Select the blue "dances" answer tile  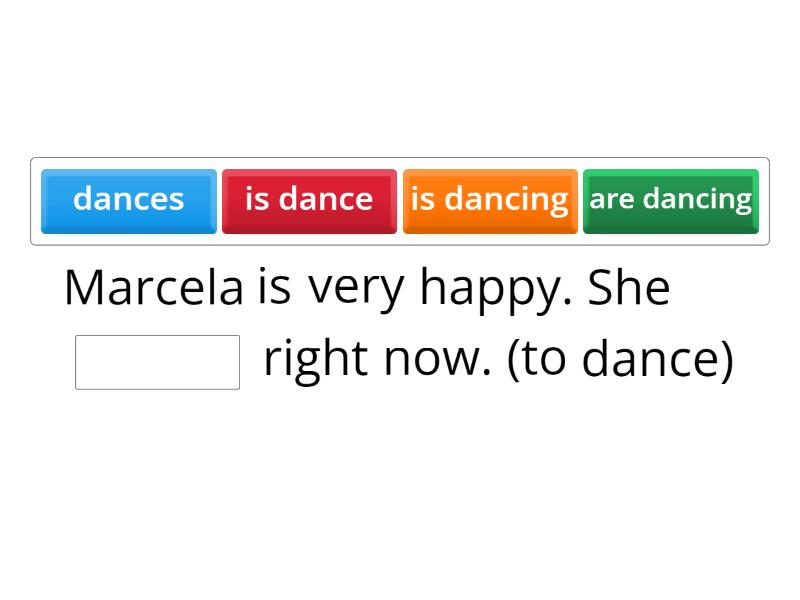coord(129,200)
